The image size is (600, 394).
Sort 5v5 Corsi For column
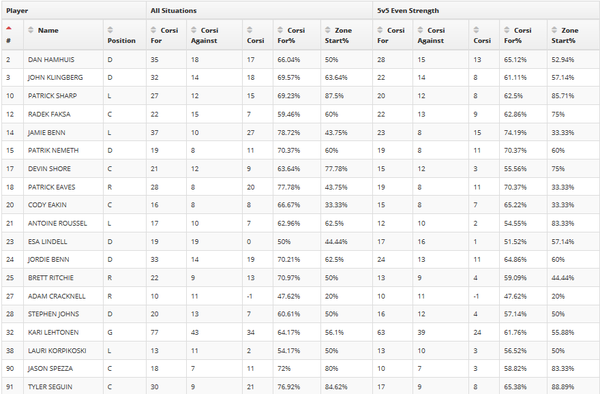pyautogui.click(x=380, y=30)
